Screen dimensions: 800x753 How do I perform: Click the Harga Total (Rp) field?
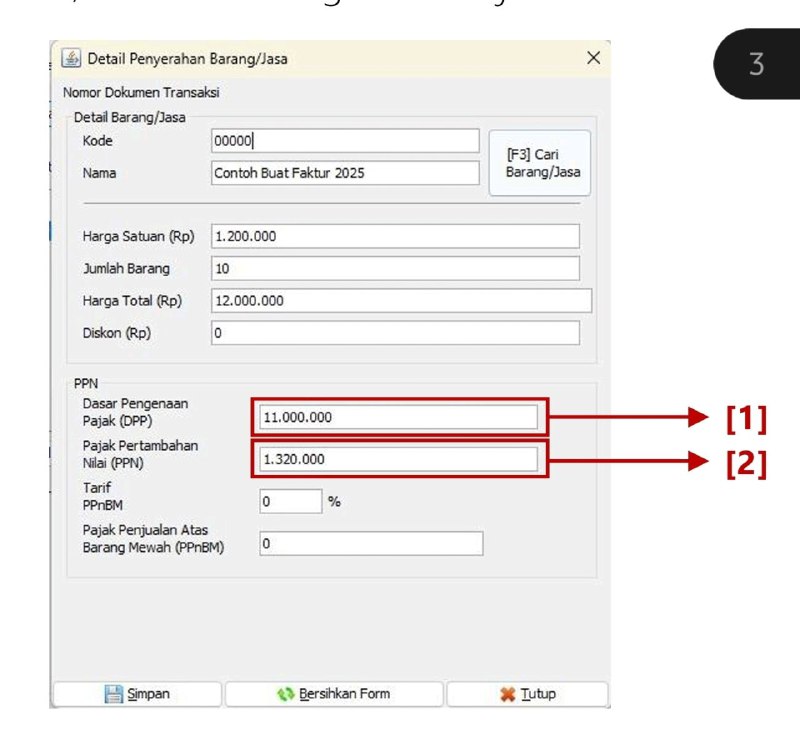(401, 301)
